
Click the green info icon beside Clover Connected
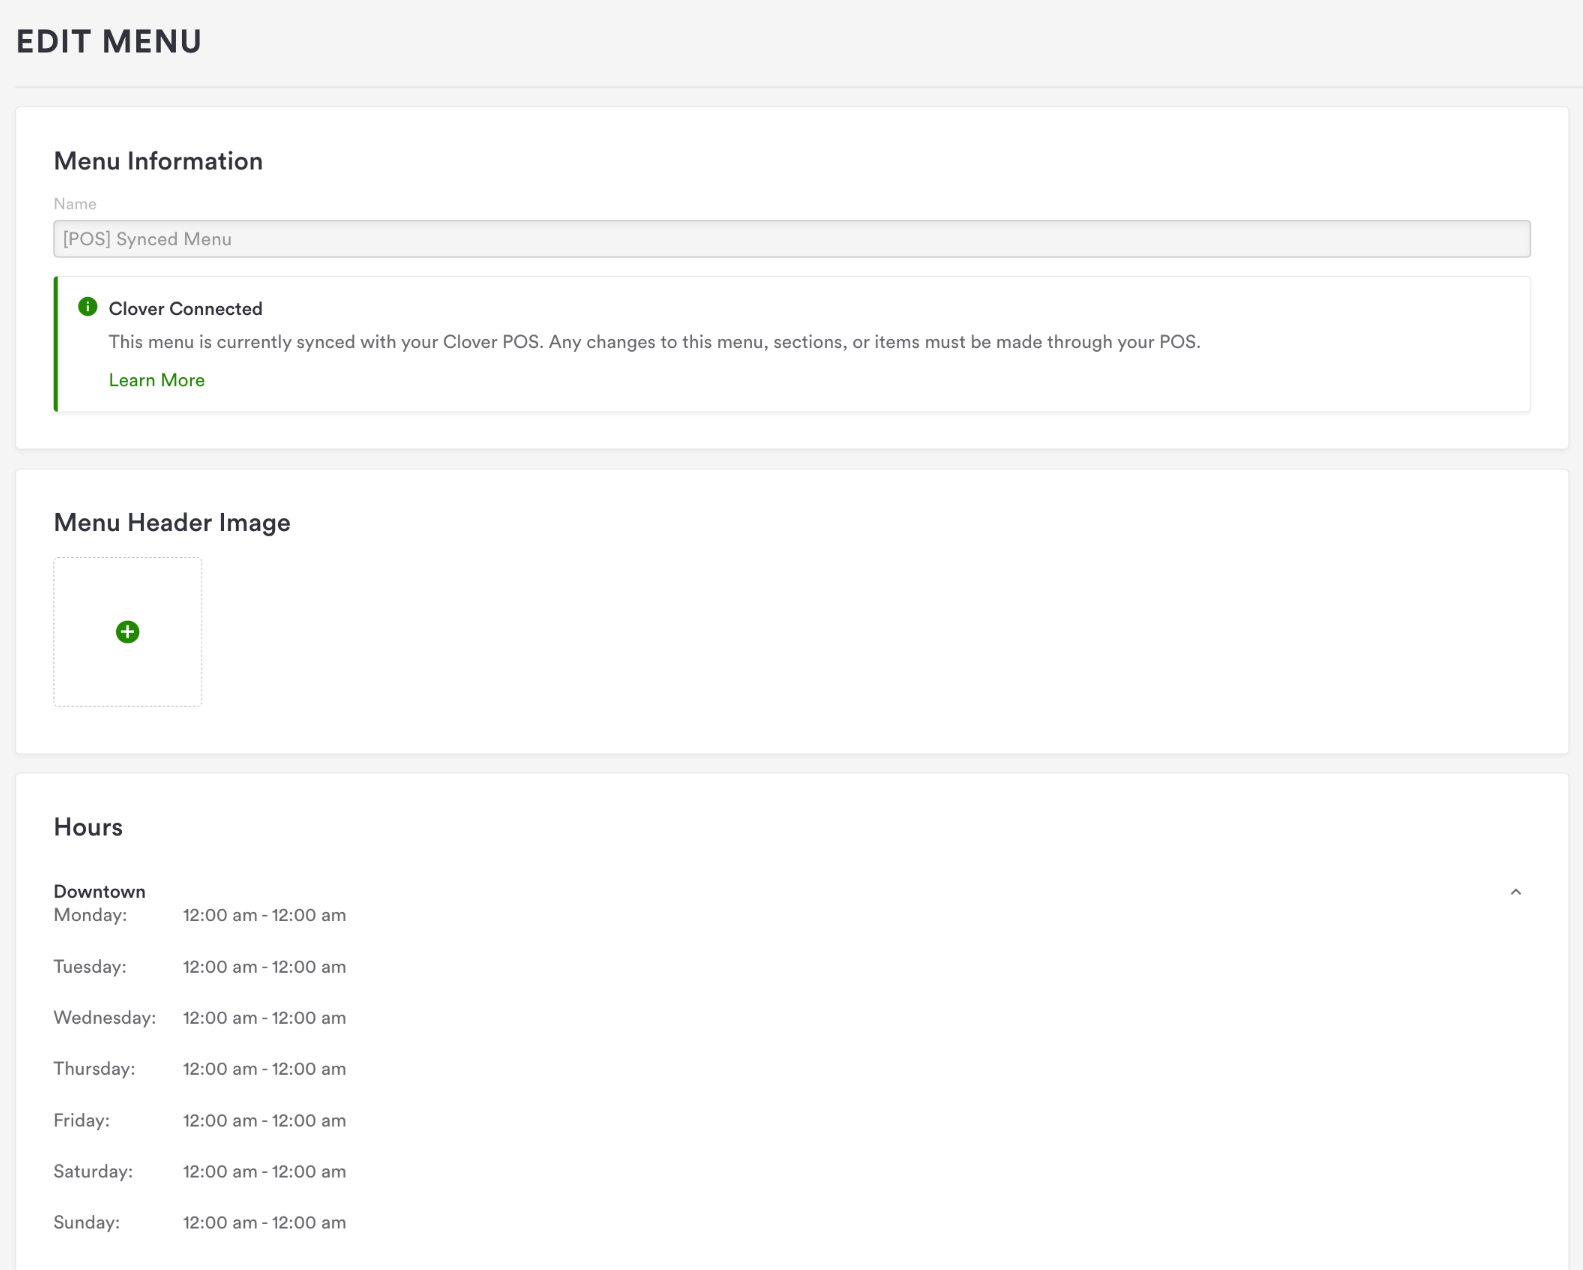pos(88,307)
